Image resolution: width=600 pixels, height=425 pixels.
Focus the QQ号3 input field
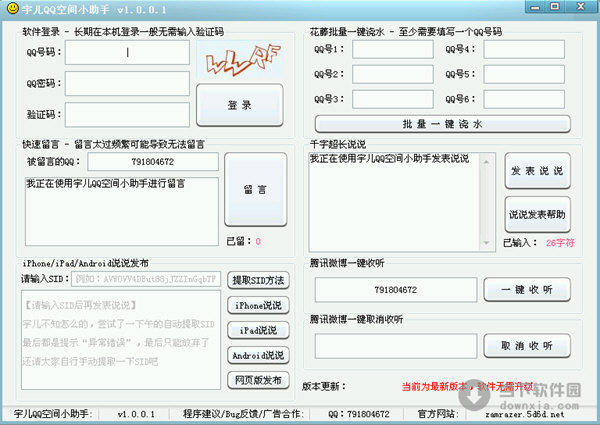(393, 99)
